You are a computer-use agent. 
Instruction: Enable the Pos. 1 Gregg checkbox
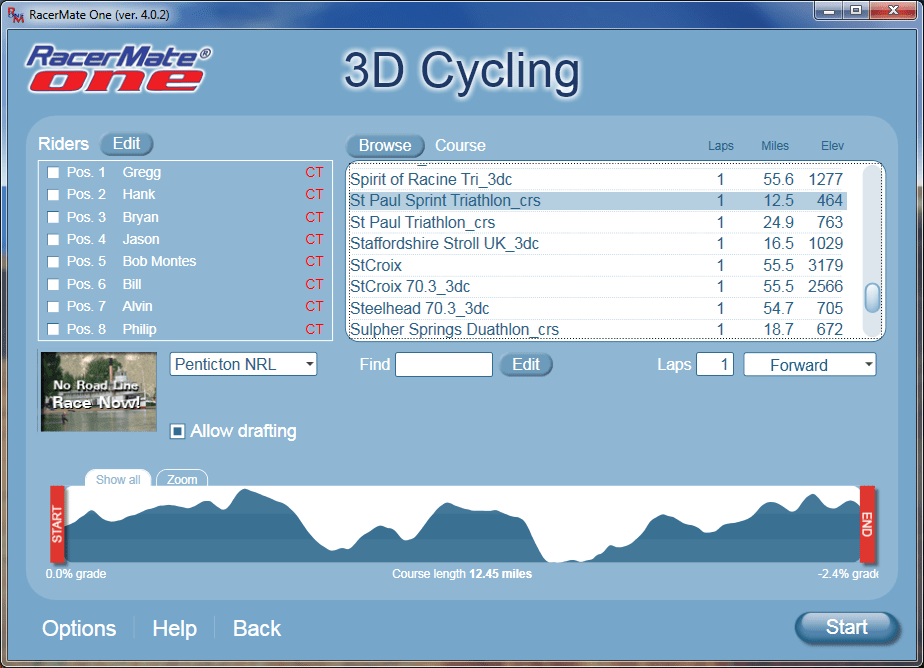(54, 173)
